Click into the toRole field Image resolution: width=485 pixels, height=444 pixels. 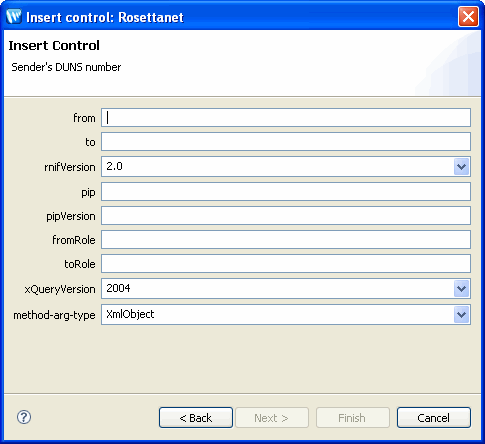pyautogui.click(x=286, y=264)
